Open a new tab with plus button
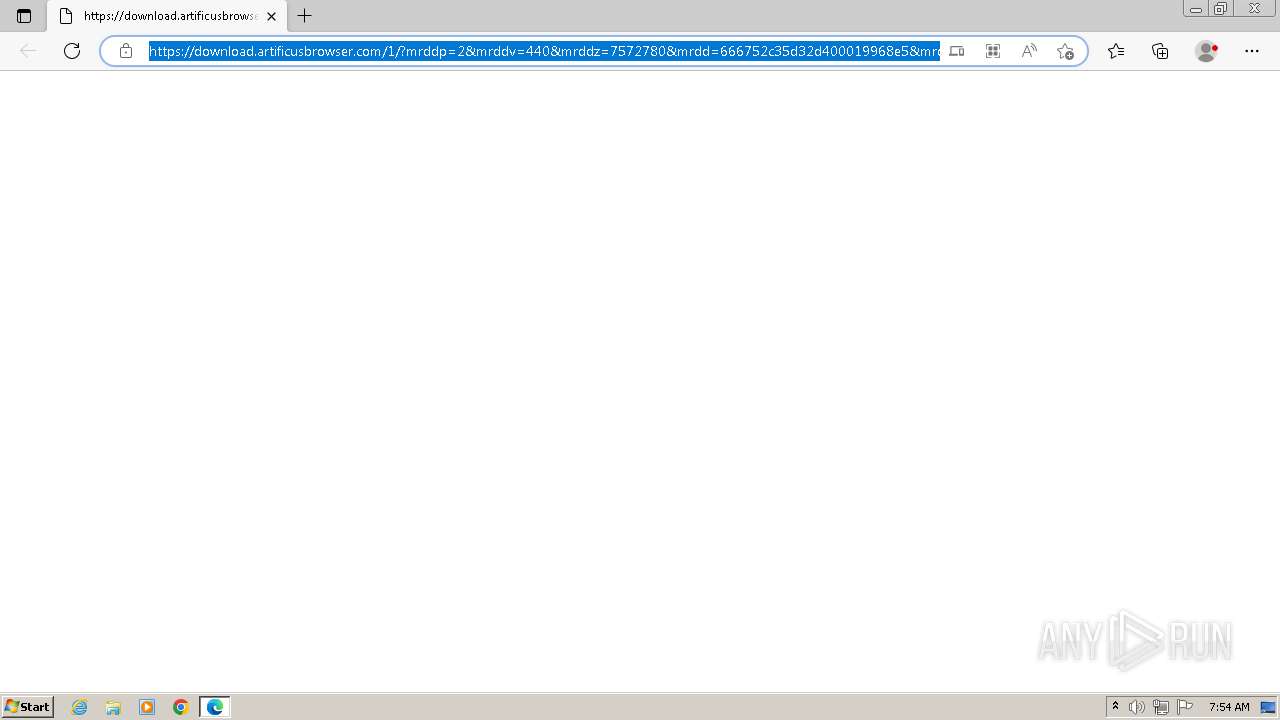The height and width of the screenshot is (720, 1280). click(x=305, y=16)
